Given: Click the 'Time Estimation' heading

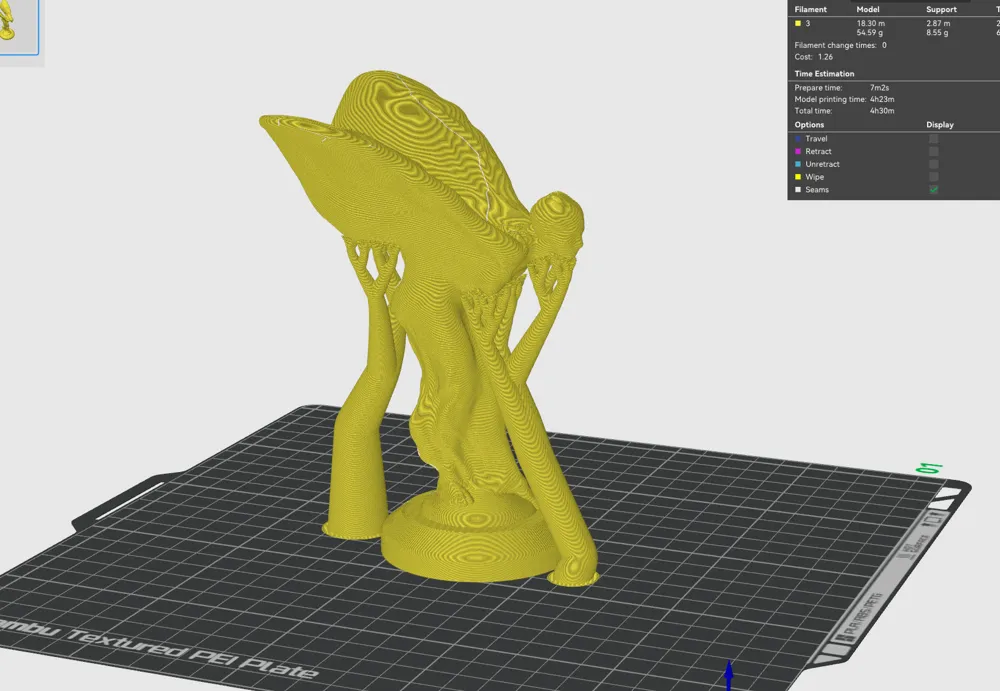Looking at the screenshot, I should tap(824, 74).
